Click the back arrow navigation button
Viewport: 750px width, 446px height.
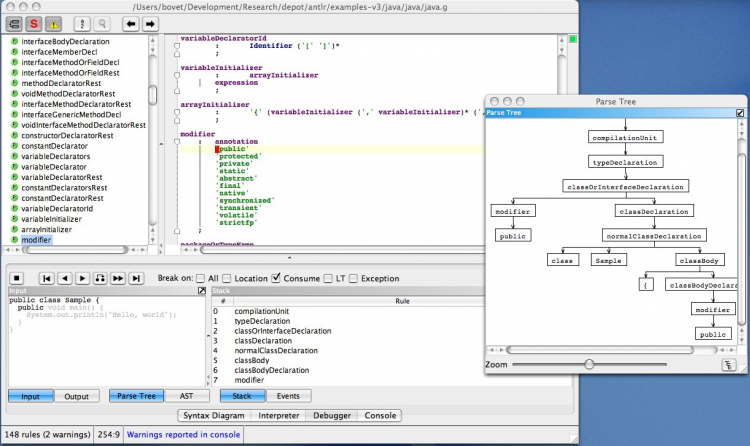pos(131,22)
